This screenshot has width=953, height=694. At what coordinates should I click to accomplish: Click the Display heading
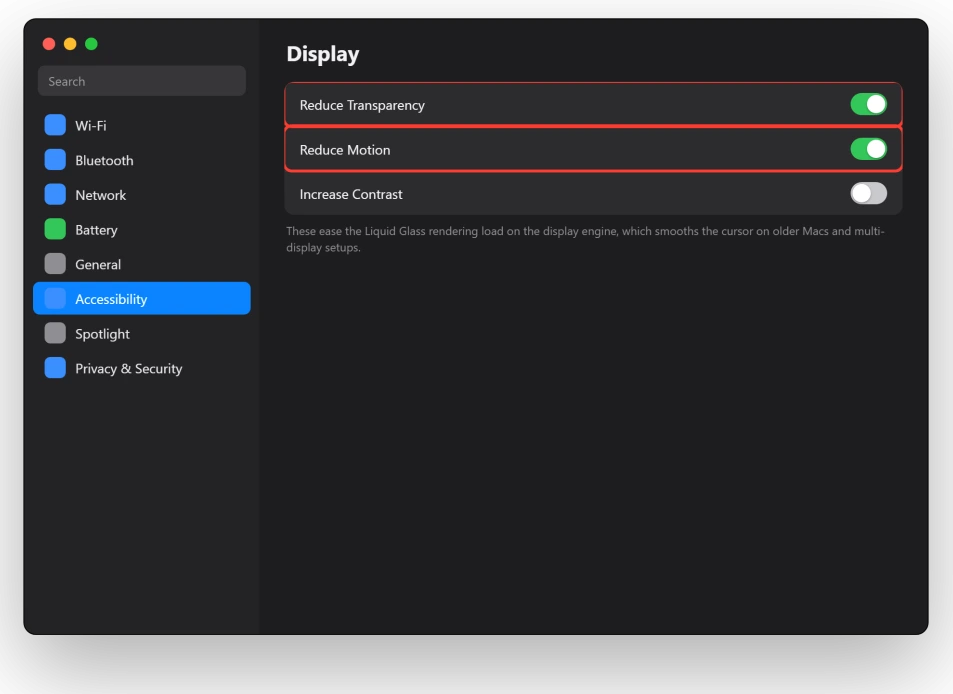point(323,54)
